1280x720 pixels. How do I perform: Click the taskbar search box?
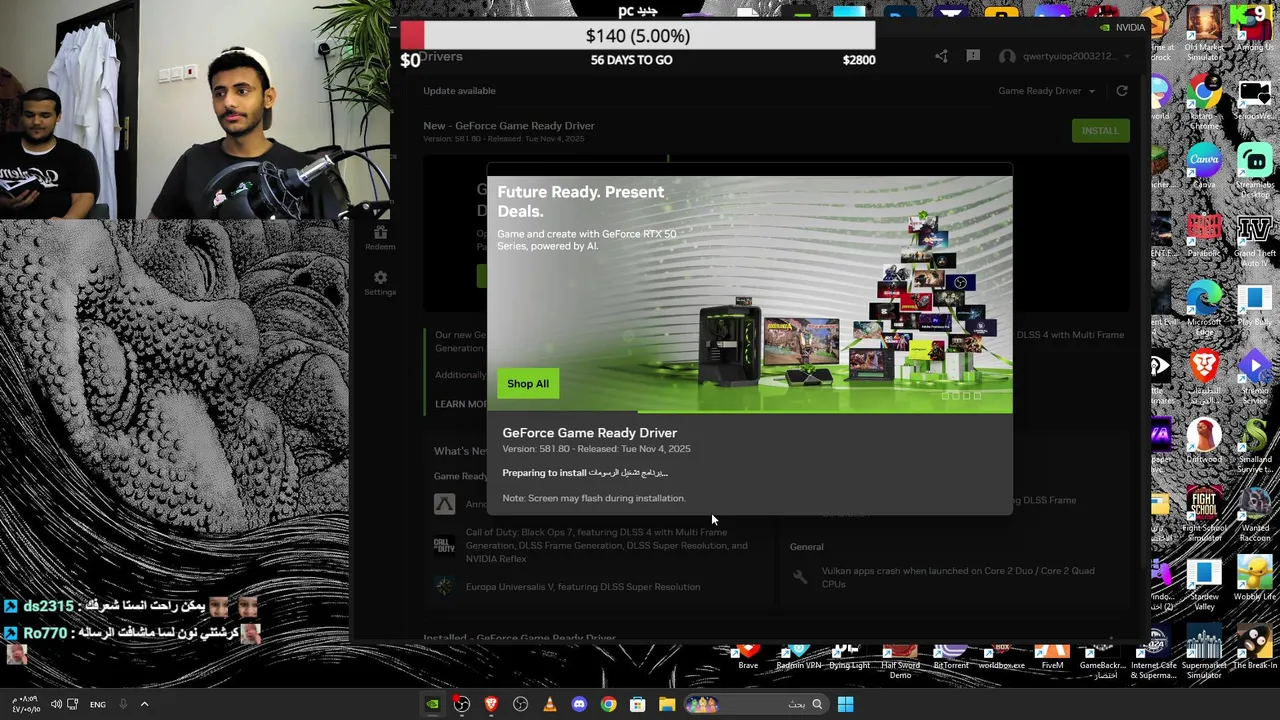pos(755,704)
